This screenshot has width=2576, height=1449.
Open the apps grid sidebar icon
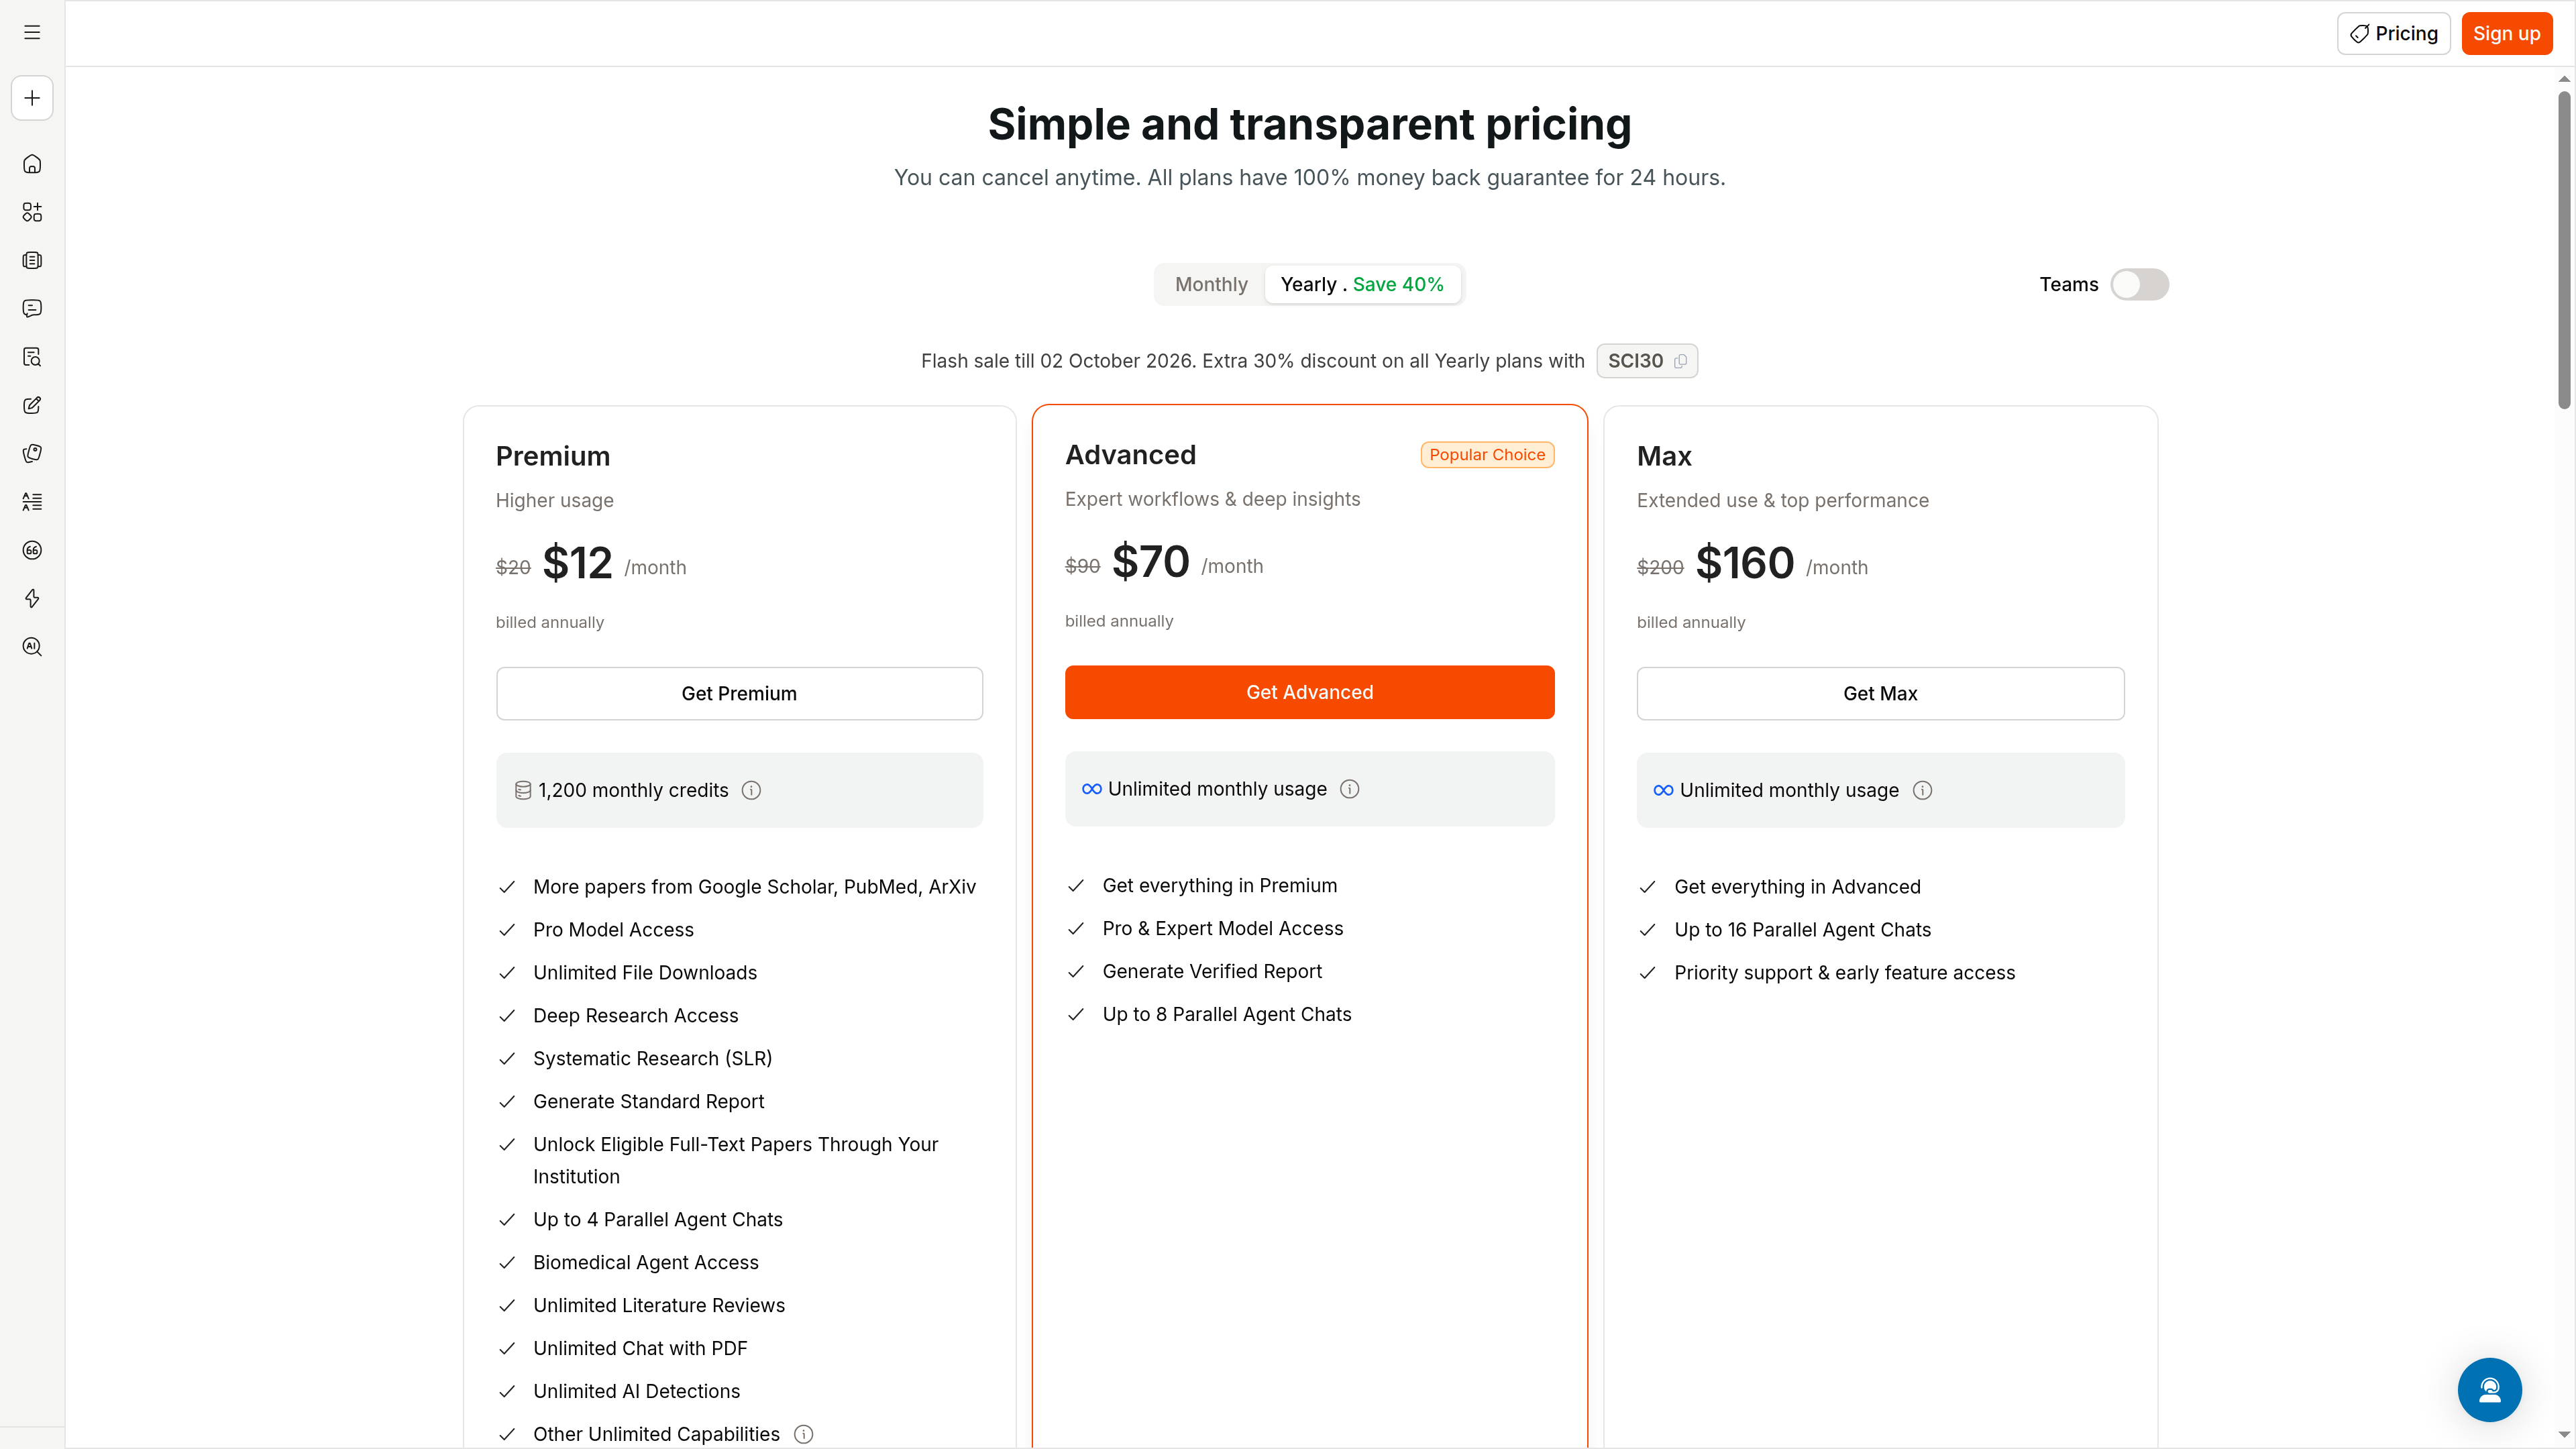coord(32,212)
